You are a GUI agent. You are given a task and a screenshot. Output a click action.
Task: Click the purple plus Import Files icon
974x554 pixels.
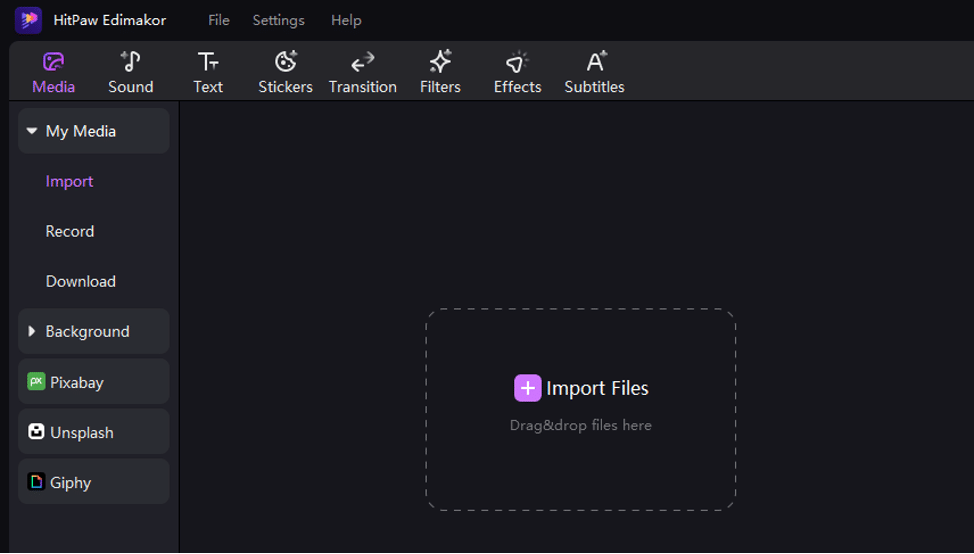[x=528, y=388]
